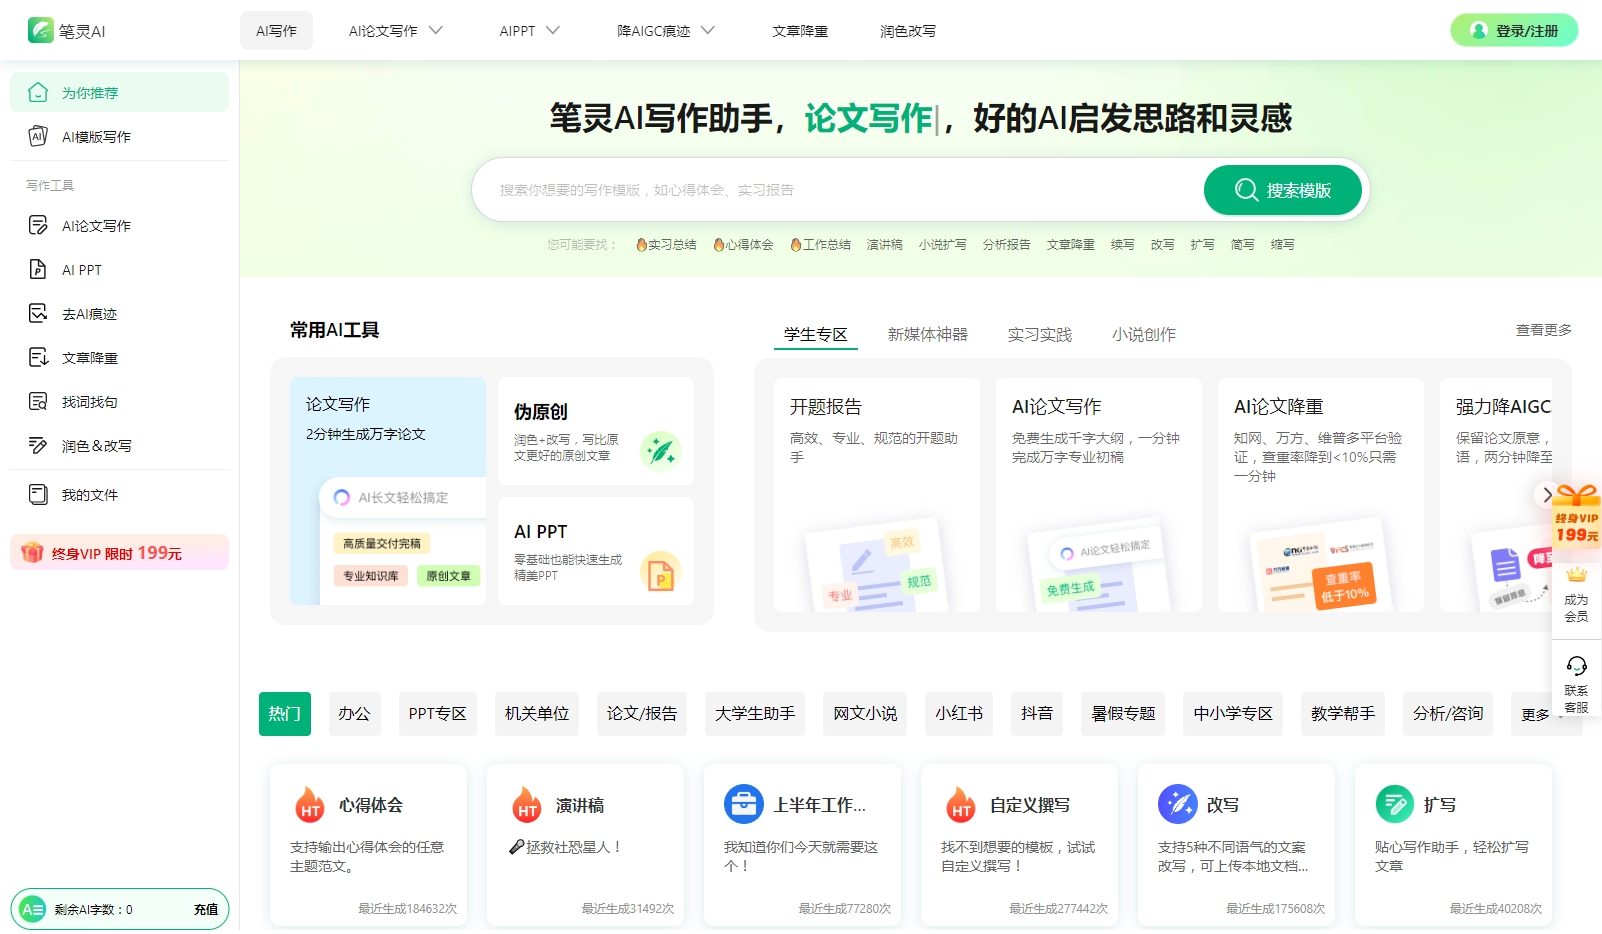The height and width of the screenshot is (934, 1602).
Task: Open AI论文写作 sidebar icon
Action: pyautogui.click(x=38, y=225)
